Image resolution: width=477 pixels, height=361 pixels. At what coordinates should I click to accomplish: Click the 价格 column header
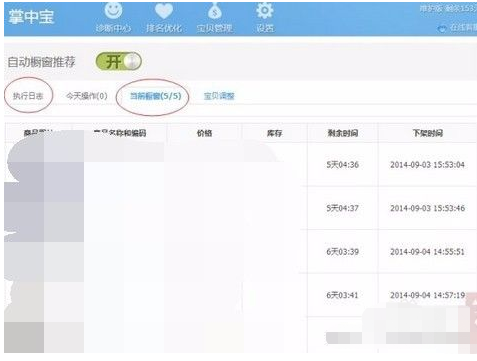[204, 133]
